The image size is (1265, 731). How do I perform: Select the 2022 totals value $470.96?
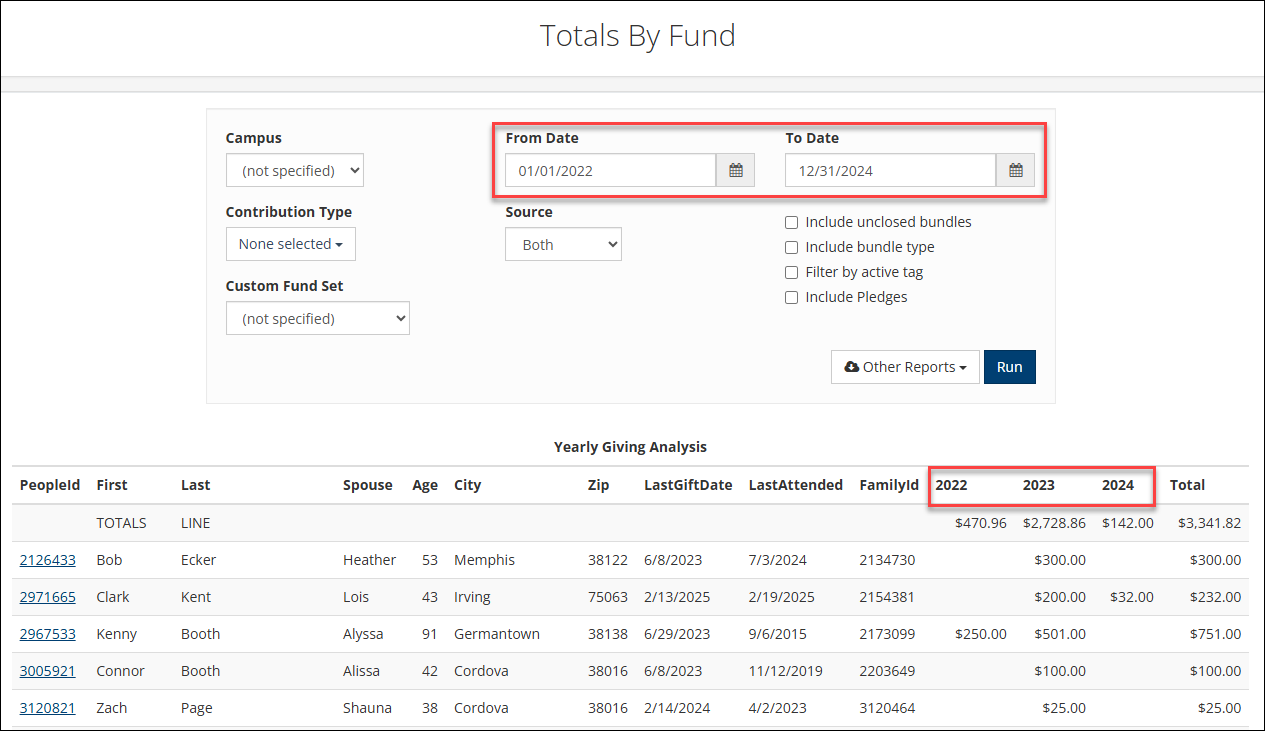(981, 523)
